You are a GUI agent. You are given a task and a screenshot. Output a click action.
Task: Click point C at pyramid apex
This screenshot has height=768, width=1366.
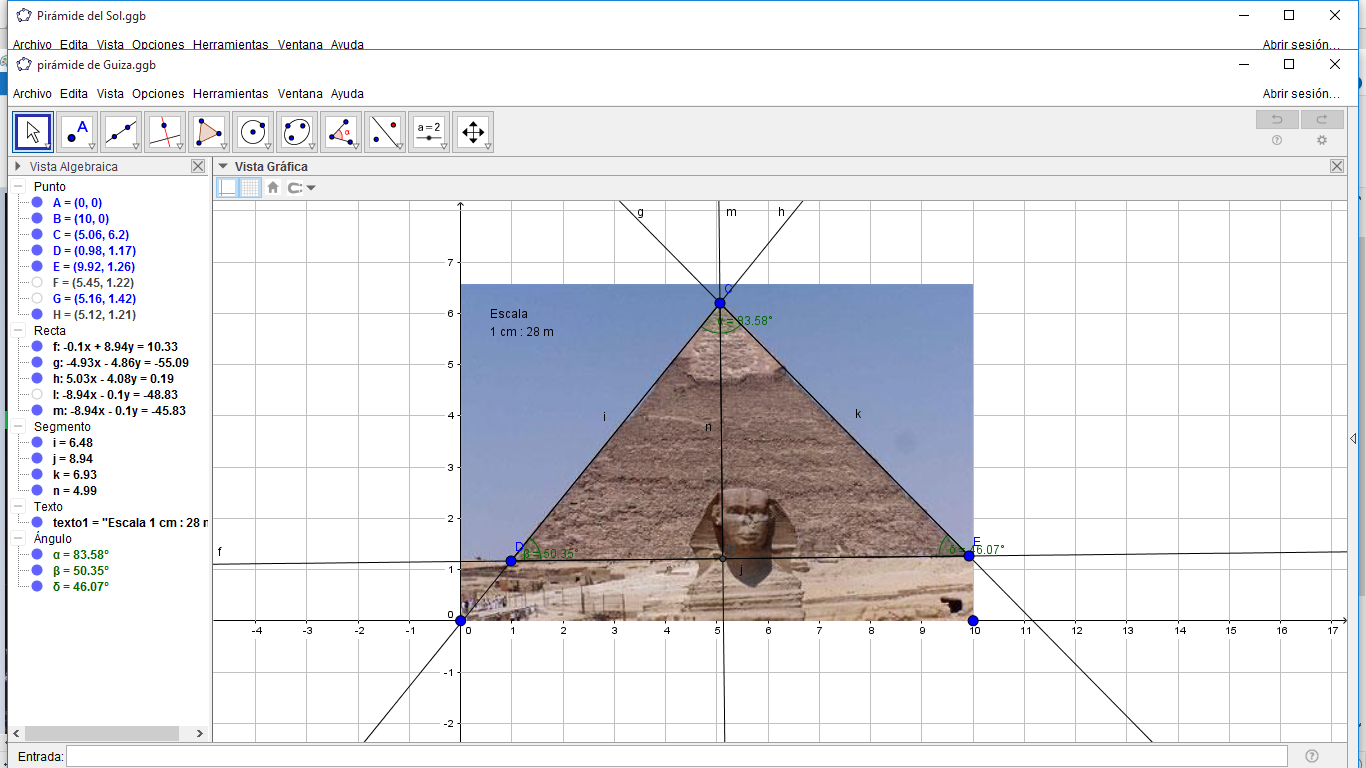720,303
